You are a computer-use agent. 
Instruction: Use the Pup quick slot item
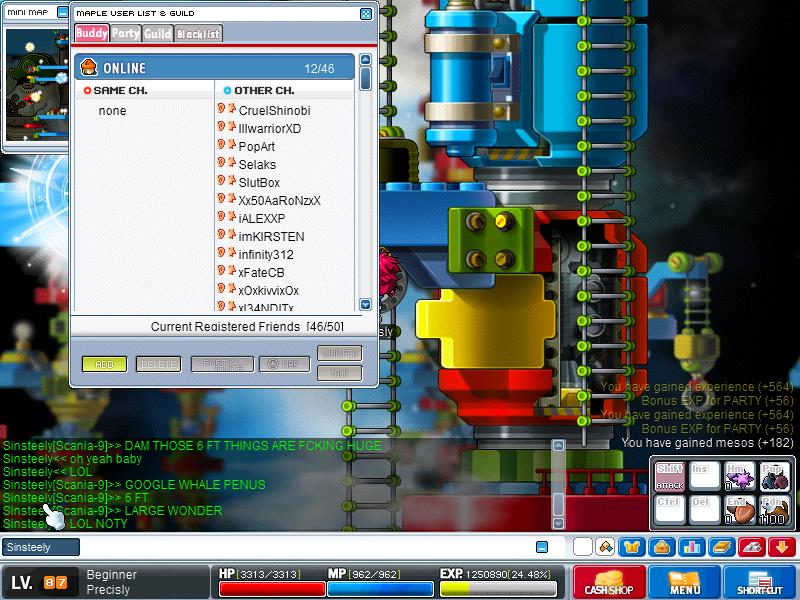775,477
